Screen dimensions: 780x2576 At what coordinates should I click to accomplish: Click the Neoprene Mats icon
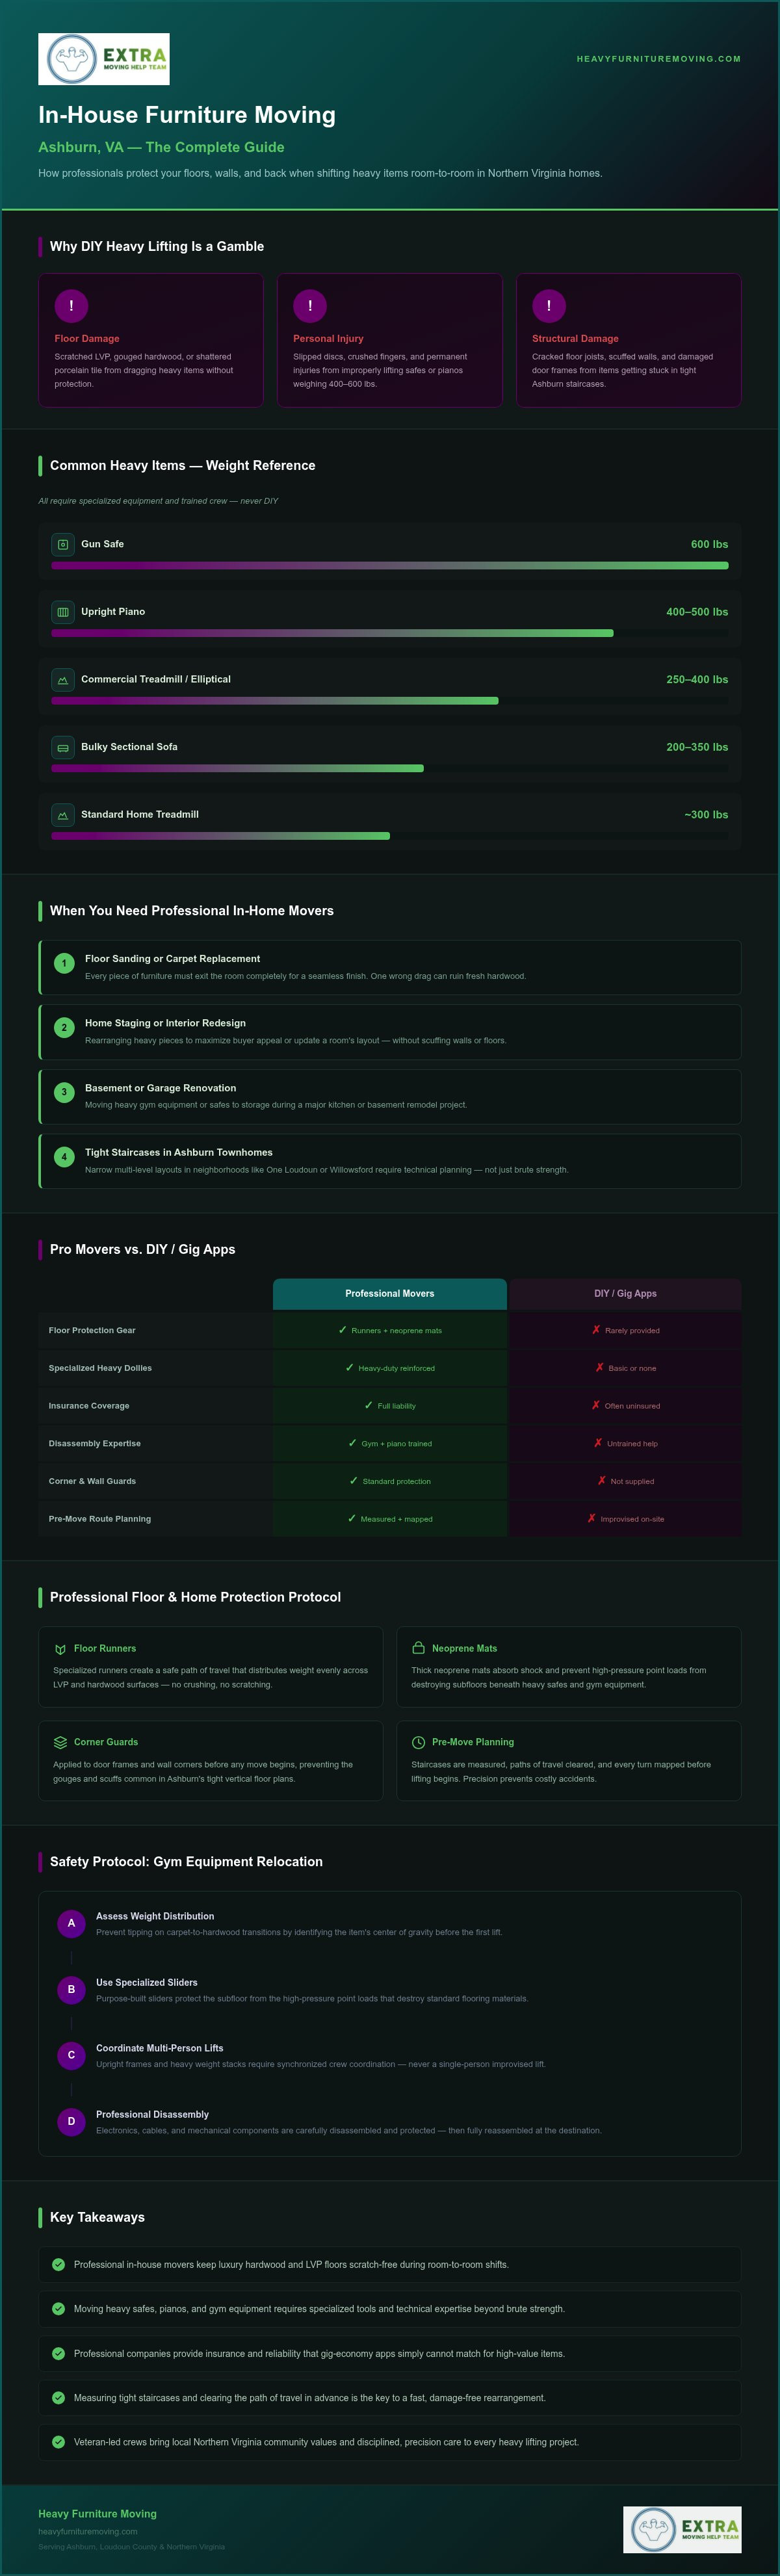point(419,1648)
